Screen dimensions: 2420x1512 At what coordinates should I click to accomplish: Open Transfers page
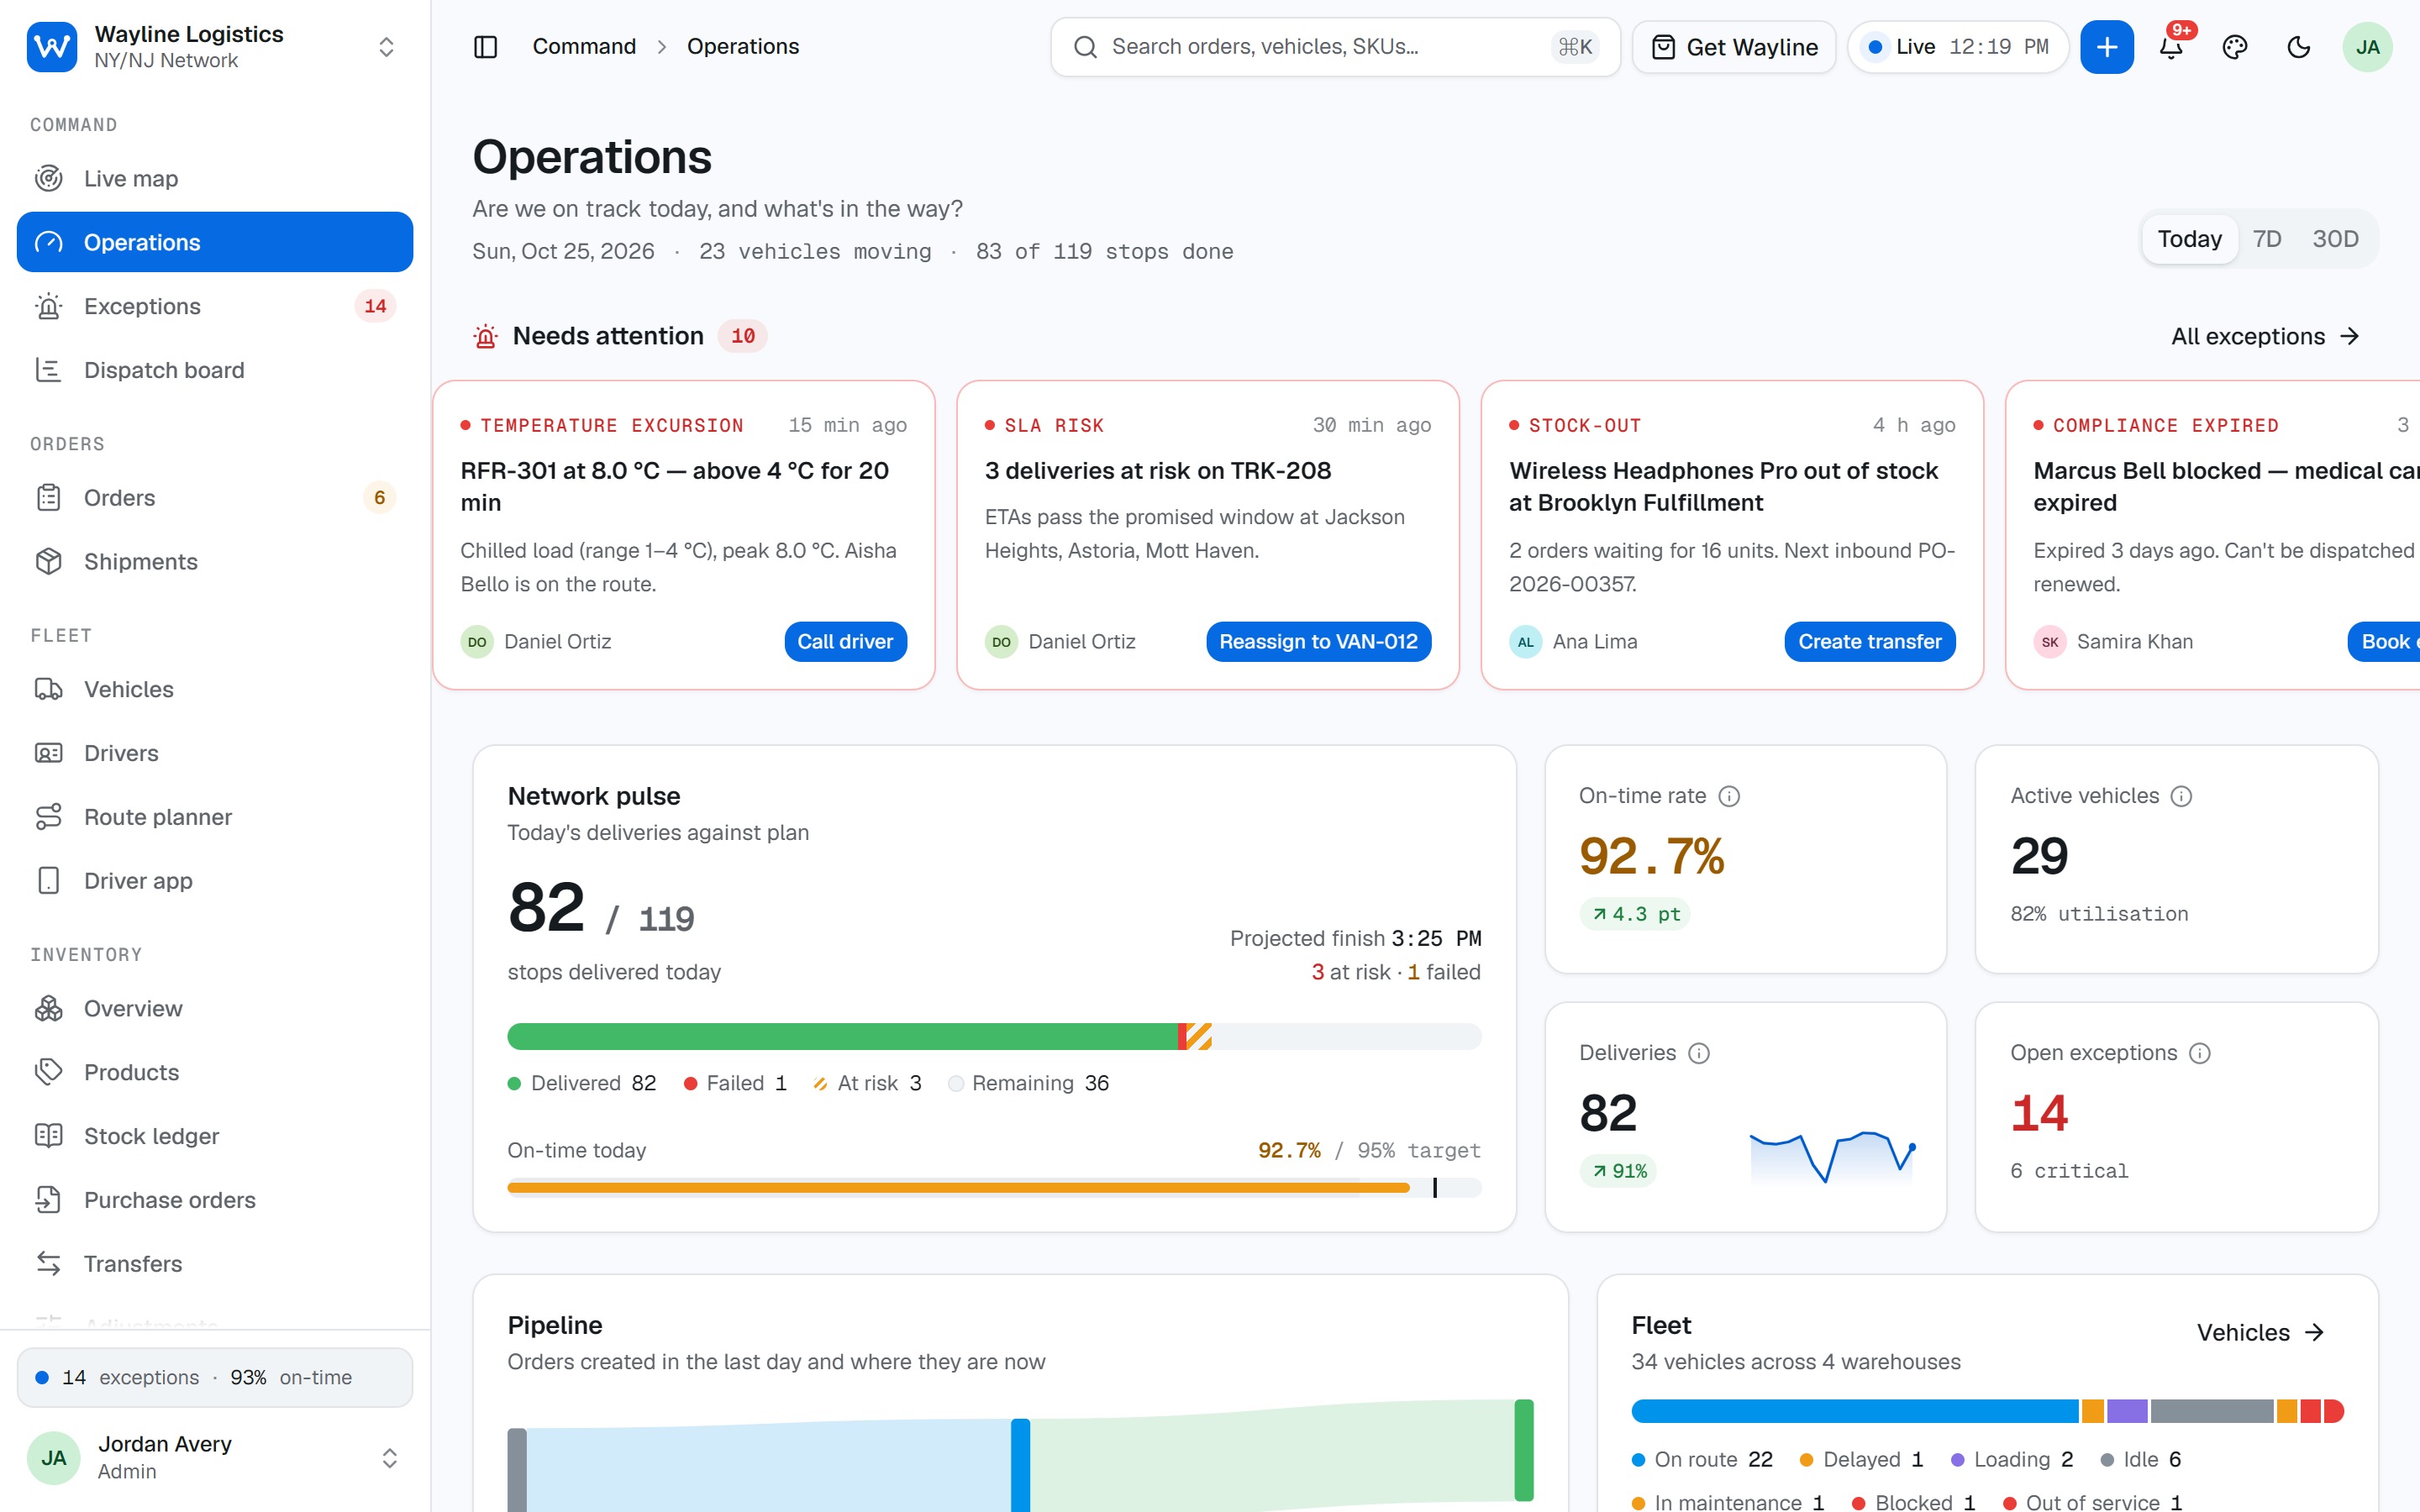tap(215, 1264)
